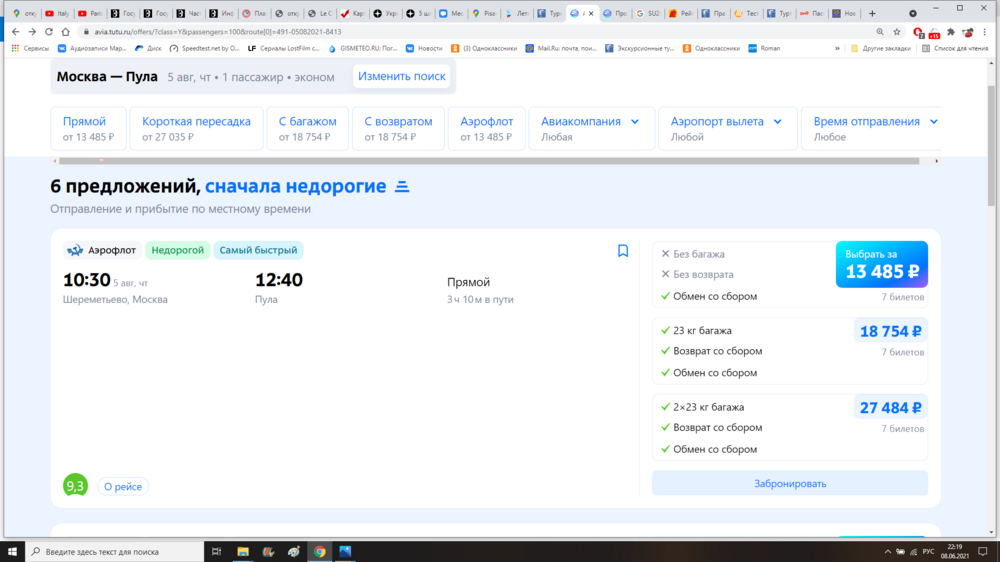Star this page in the address bar

[x=896, y=32]
